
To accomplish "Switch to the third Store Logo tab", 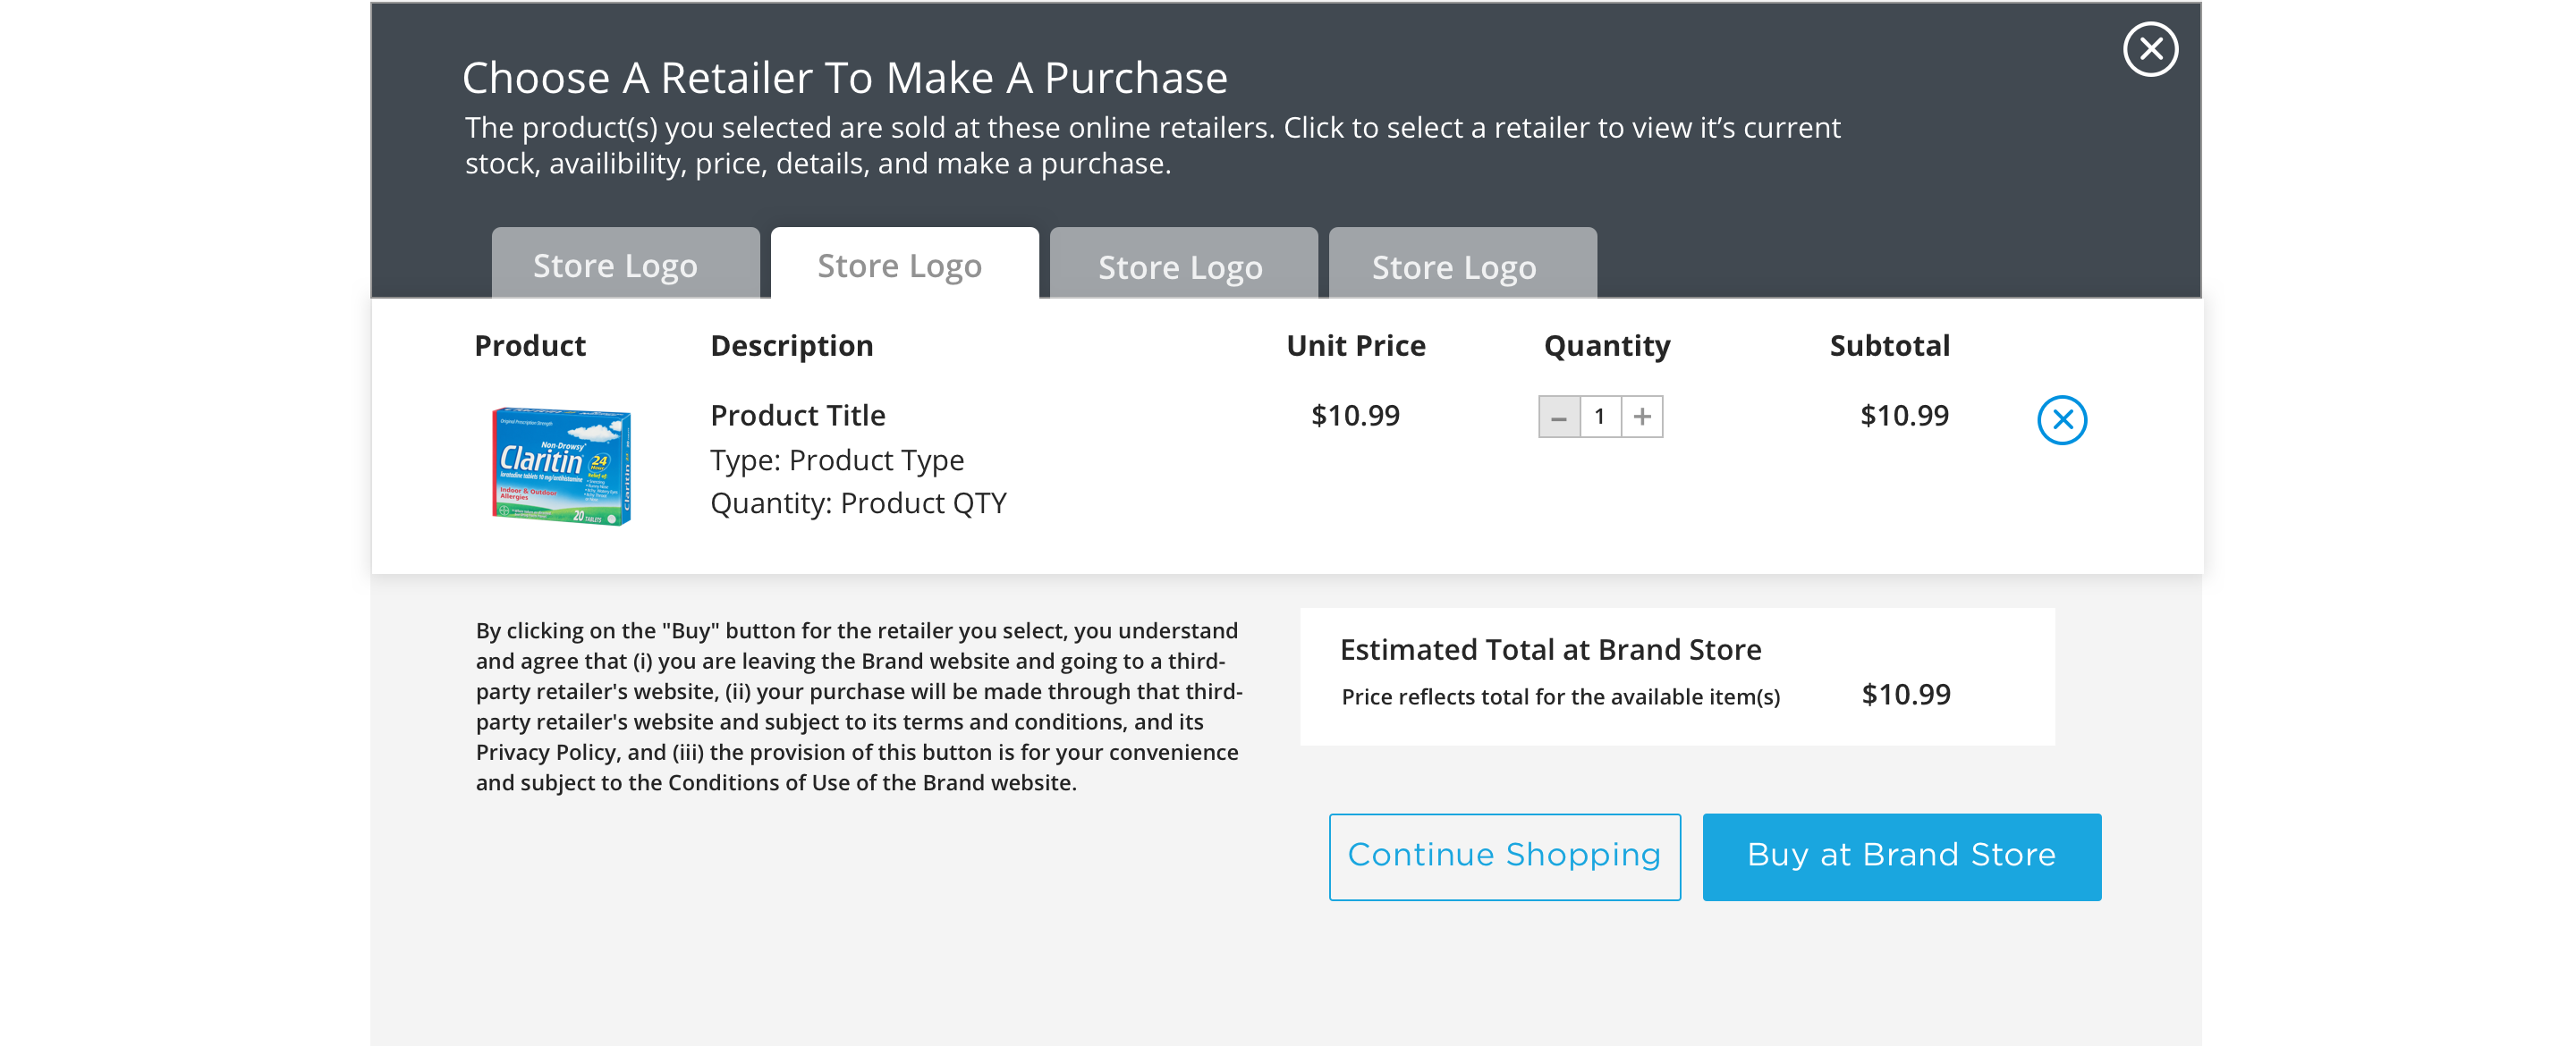I will pyautogui.click(x=1183, y=263).
